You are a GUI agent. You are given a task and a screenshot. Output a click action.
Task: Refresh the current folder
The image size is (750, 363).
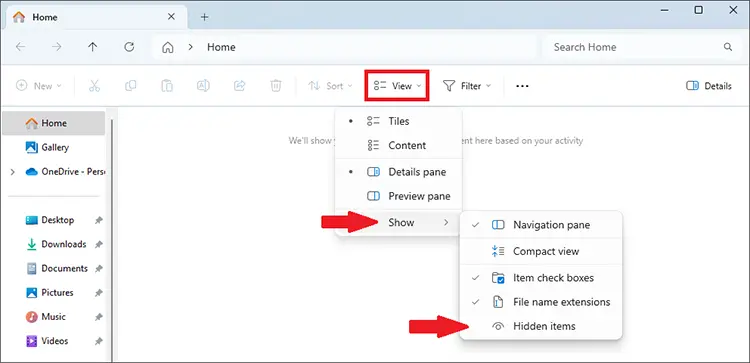tap(129, 47)
